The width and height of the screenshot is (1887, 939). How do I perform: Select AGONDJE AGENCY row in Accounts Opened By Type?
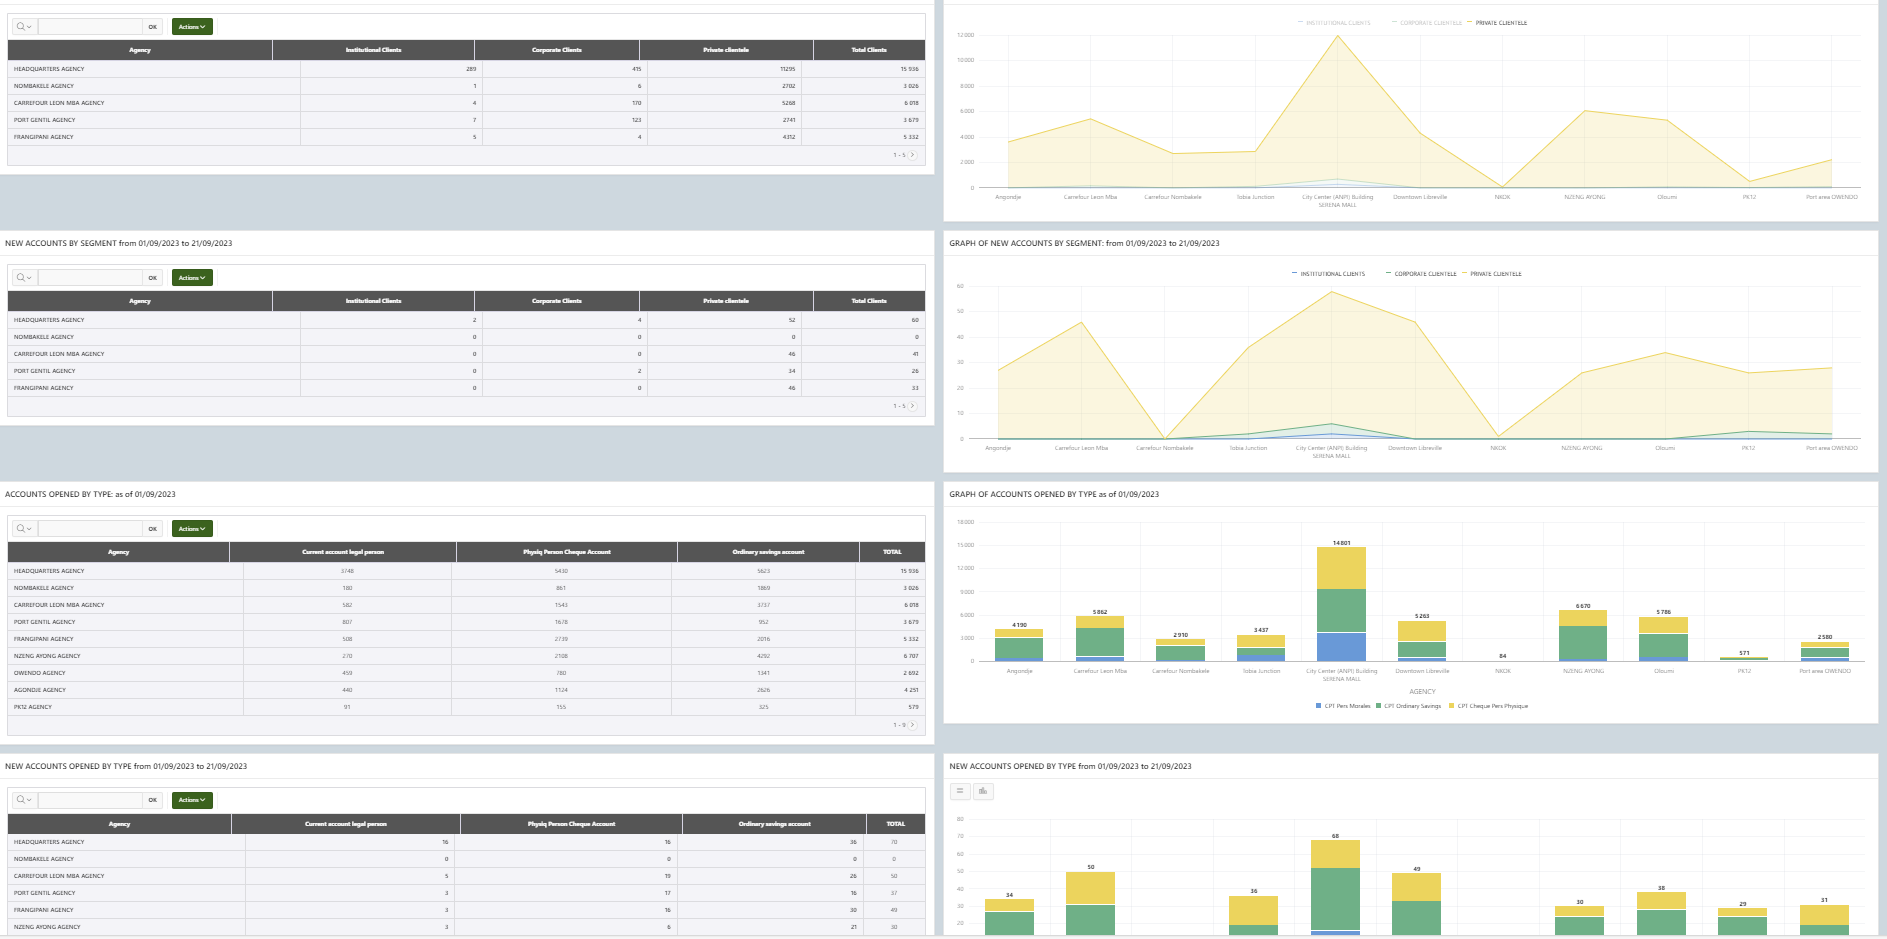pyautogui.click(x=466, y=690)
